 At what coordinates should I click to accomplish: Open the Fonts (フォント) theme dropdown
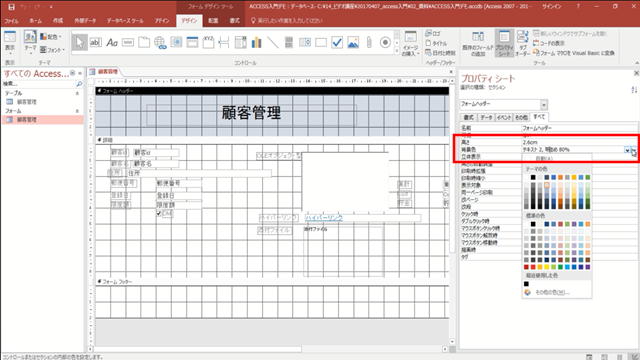(52, 50)
